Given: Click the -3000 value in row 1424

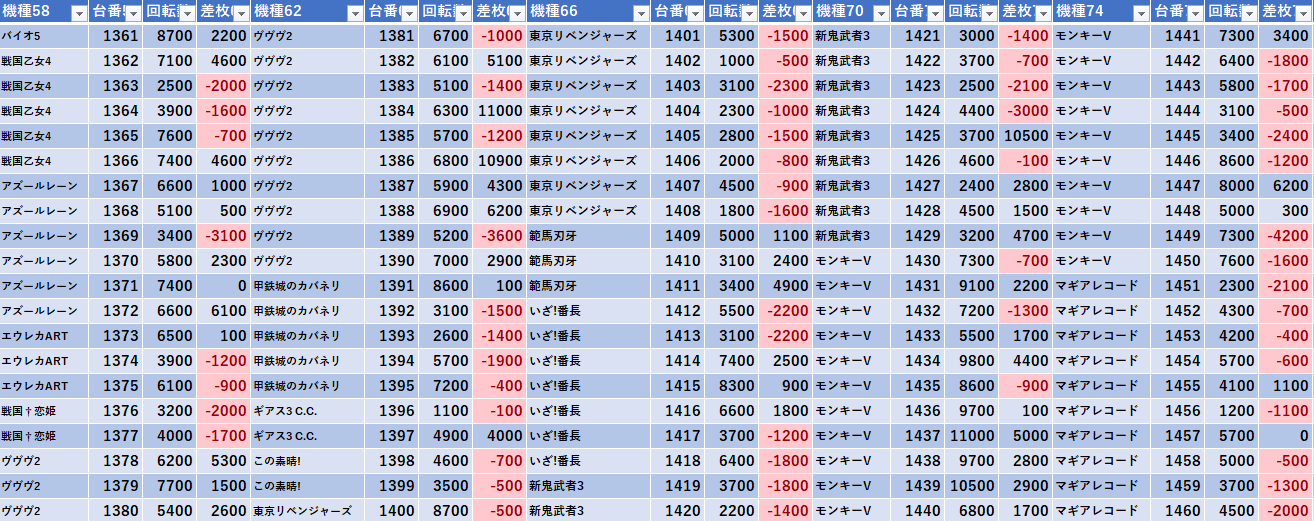Looking at the screenshot, I should pos(1026,111).
